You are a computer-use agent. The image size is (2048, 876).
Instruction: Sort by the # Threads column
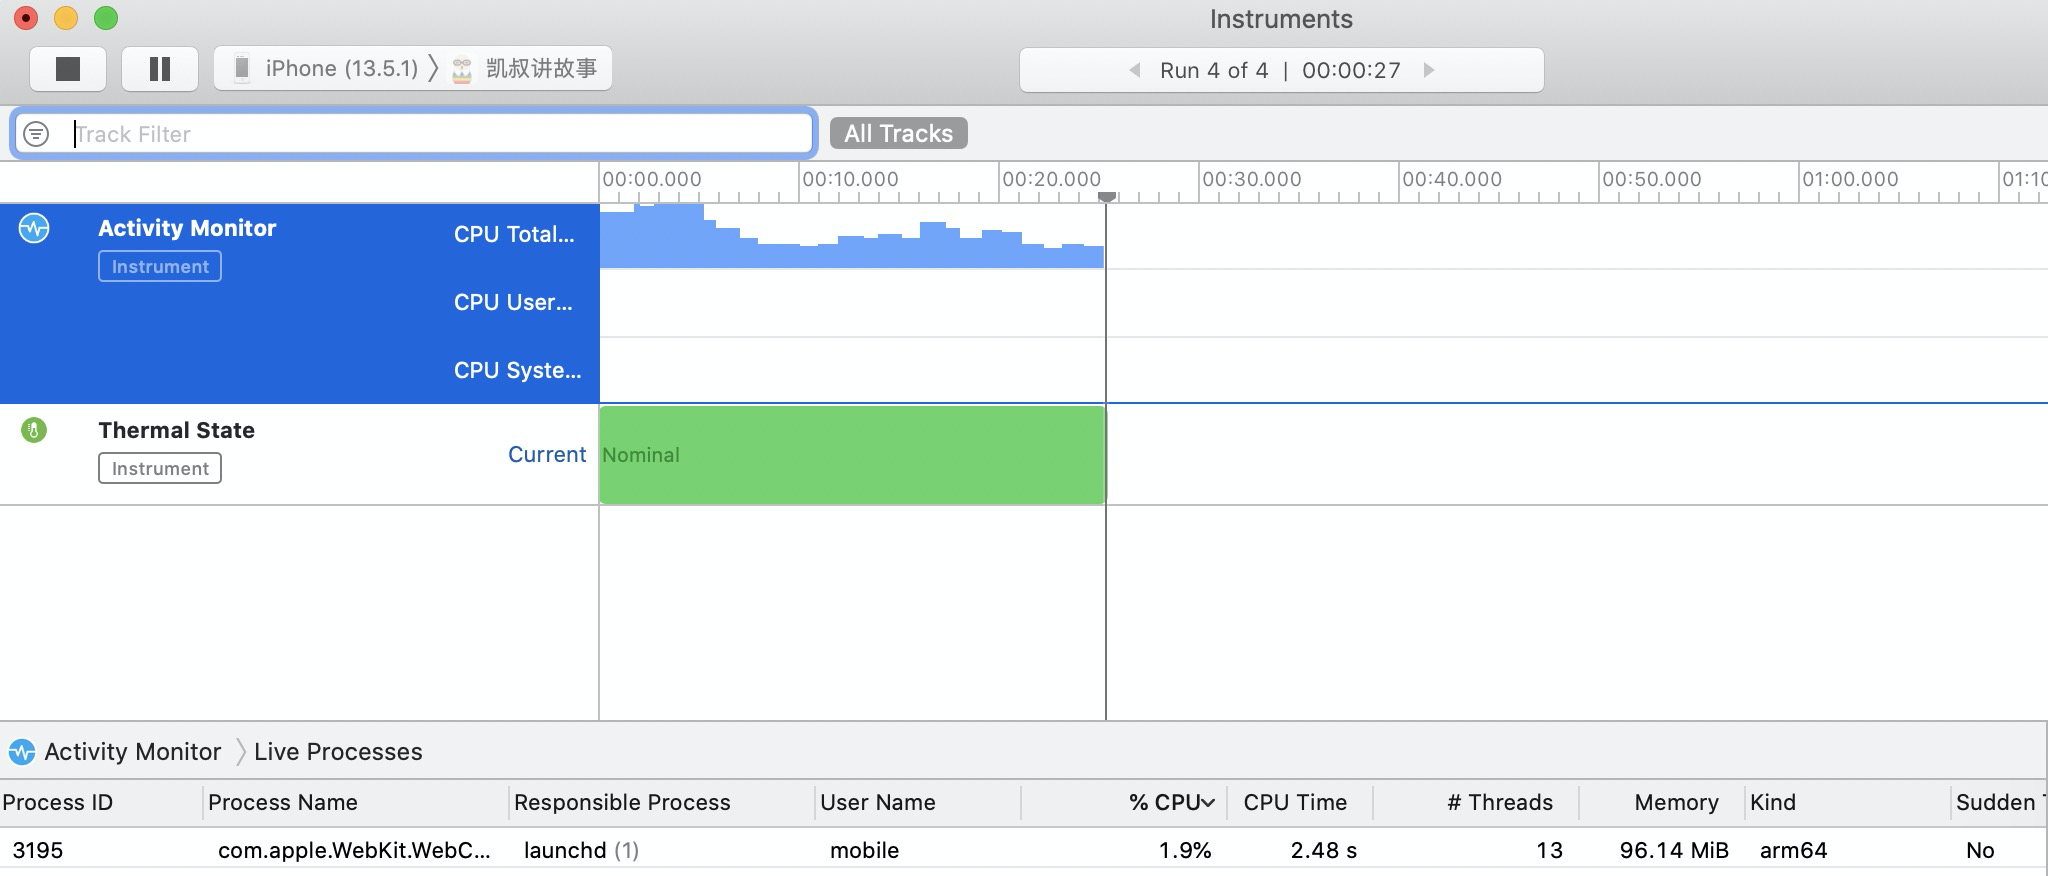point(1500,802)
